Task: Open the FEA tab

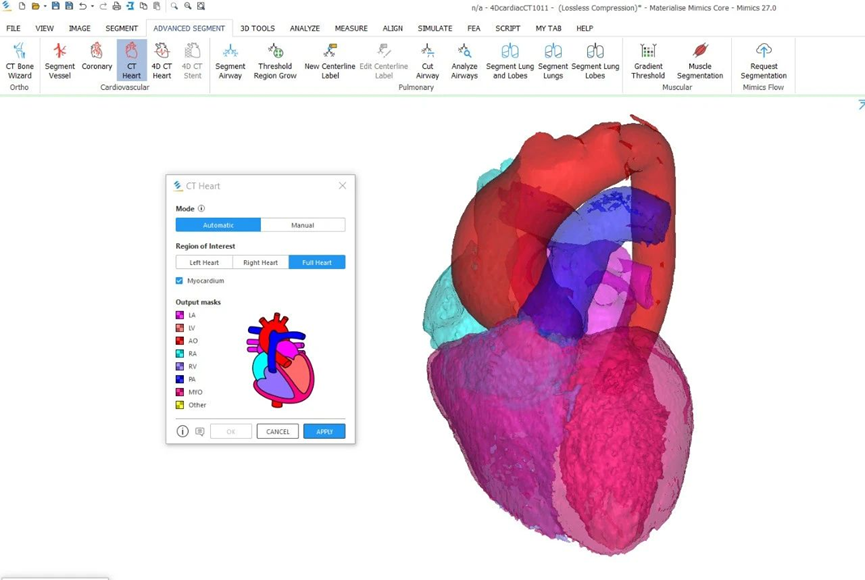Action: [474, 28]
